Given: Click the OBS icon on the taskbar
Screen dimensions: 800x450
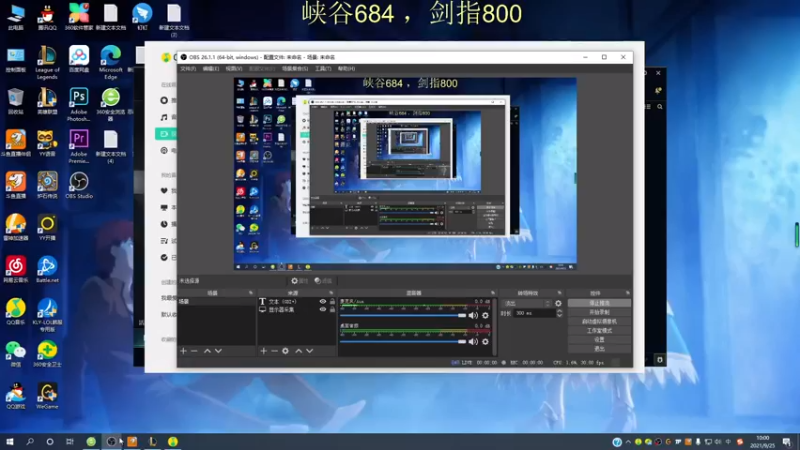Looking at the screenshot, I should pos(111,441).
